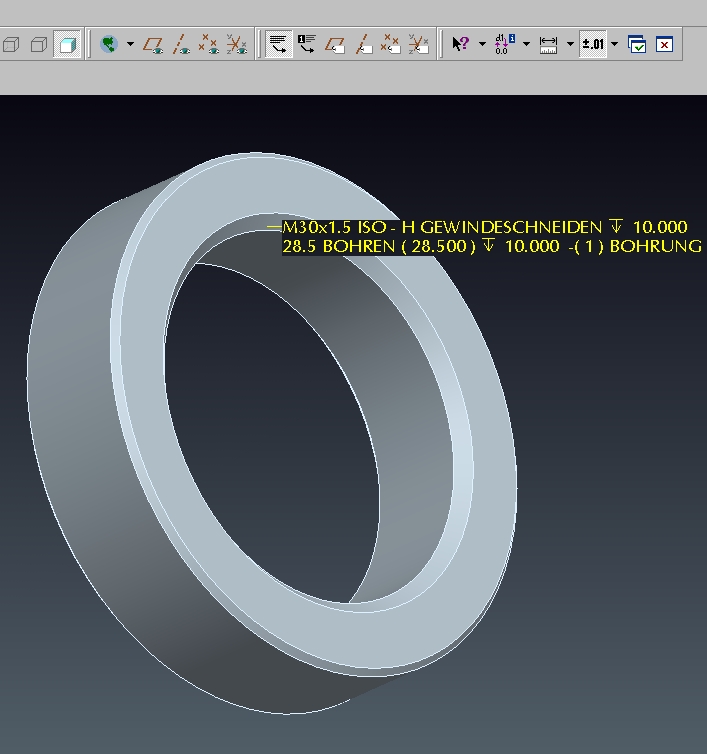The height and width of the screenshot is (754, 707).
Task: Select the no hidden line display style
Action: click(39, 44)
